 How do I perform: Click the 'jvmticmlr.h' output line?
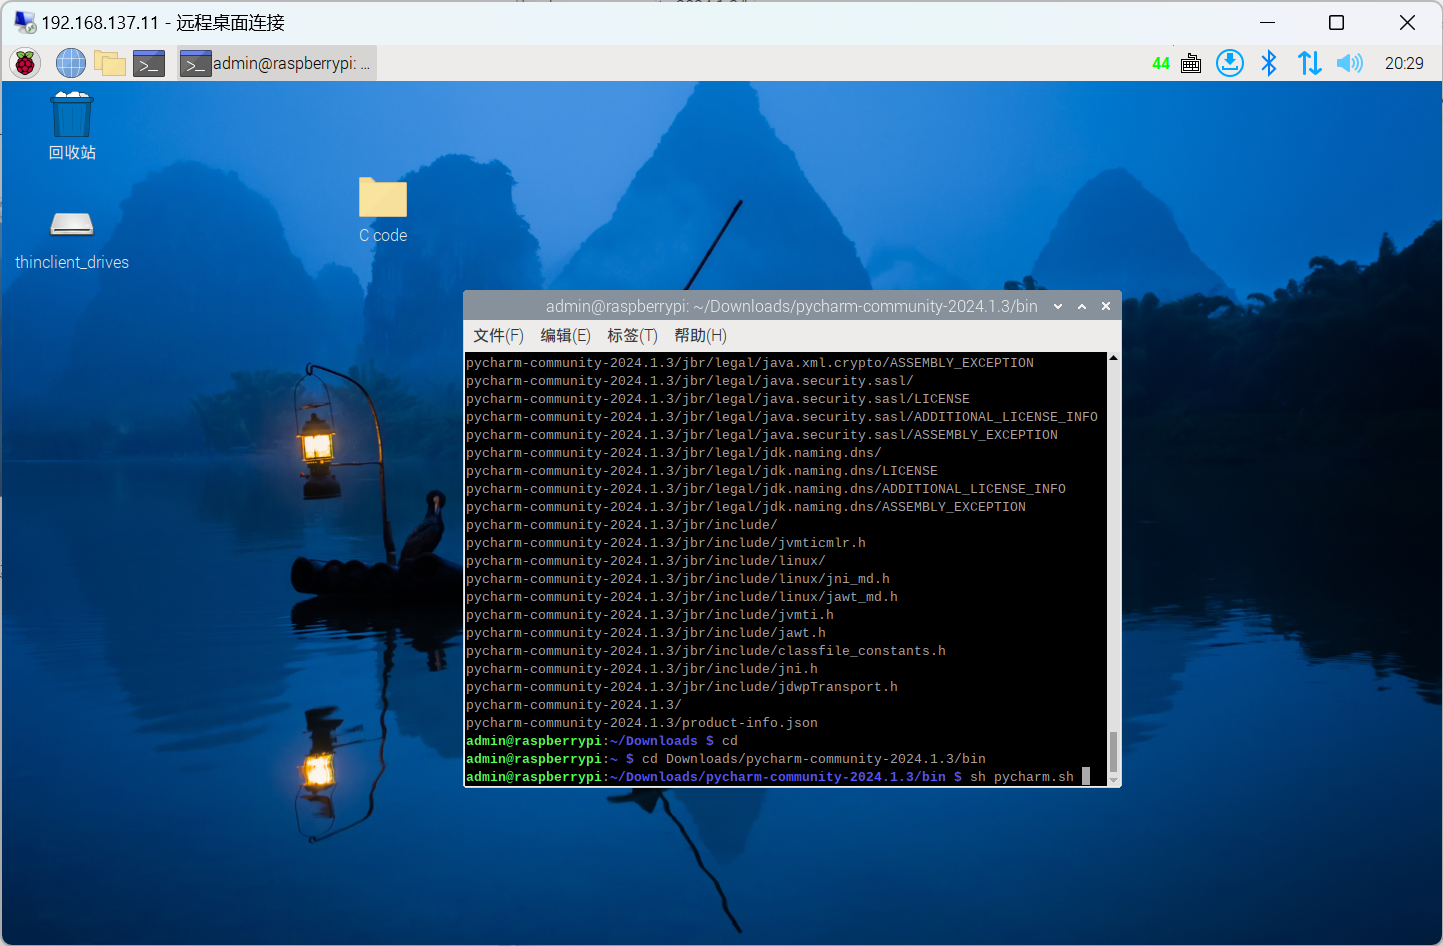coord(666,543)
